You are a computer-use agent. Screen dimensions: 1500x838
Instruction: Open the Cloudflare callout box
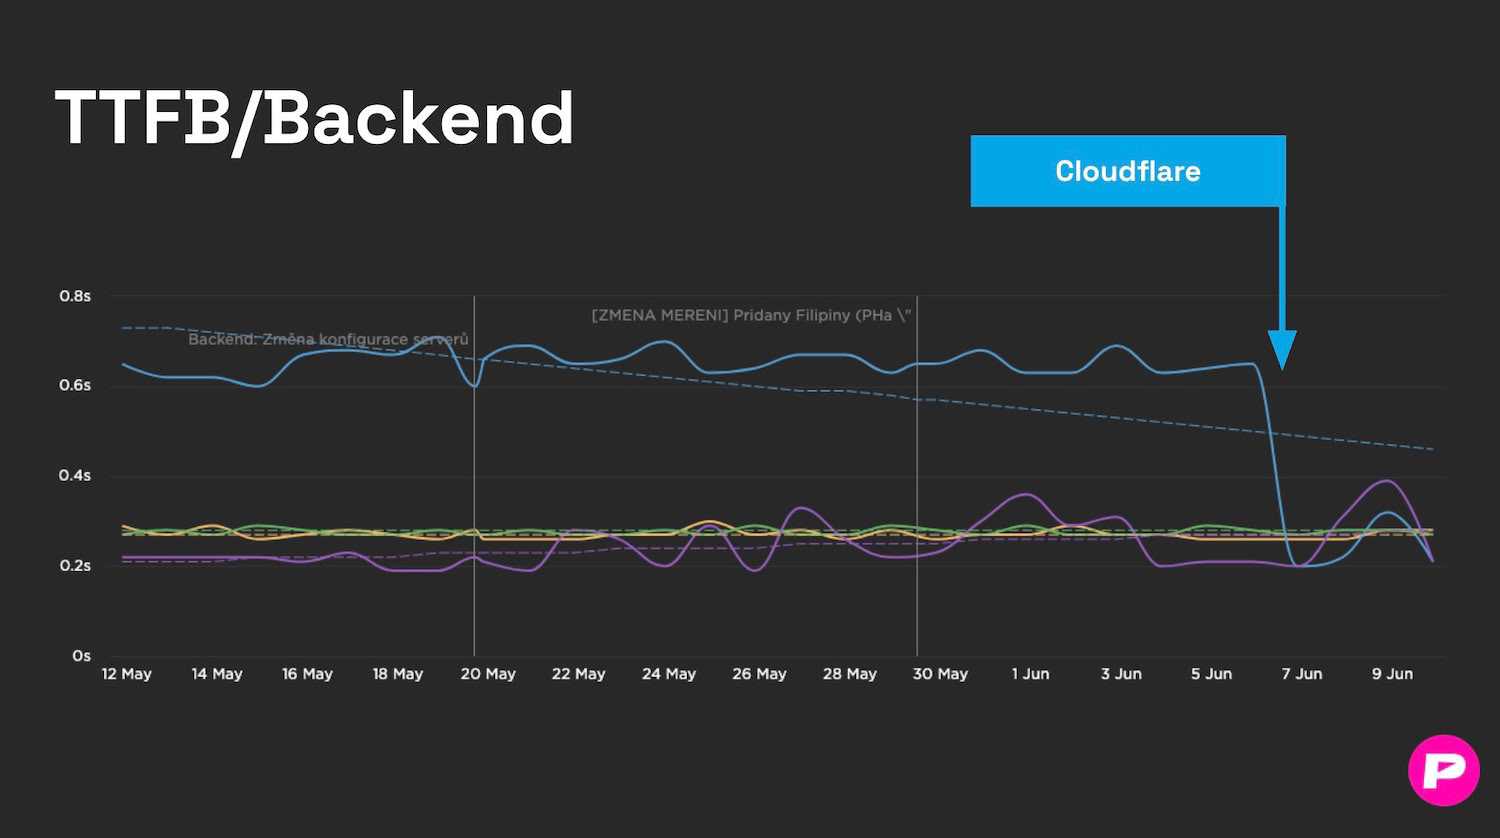pos(1127,170)
